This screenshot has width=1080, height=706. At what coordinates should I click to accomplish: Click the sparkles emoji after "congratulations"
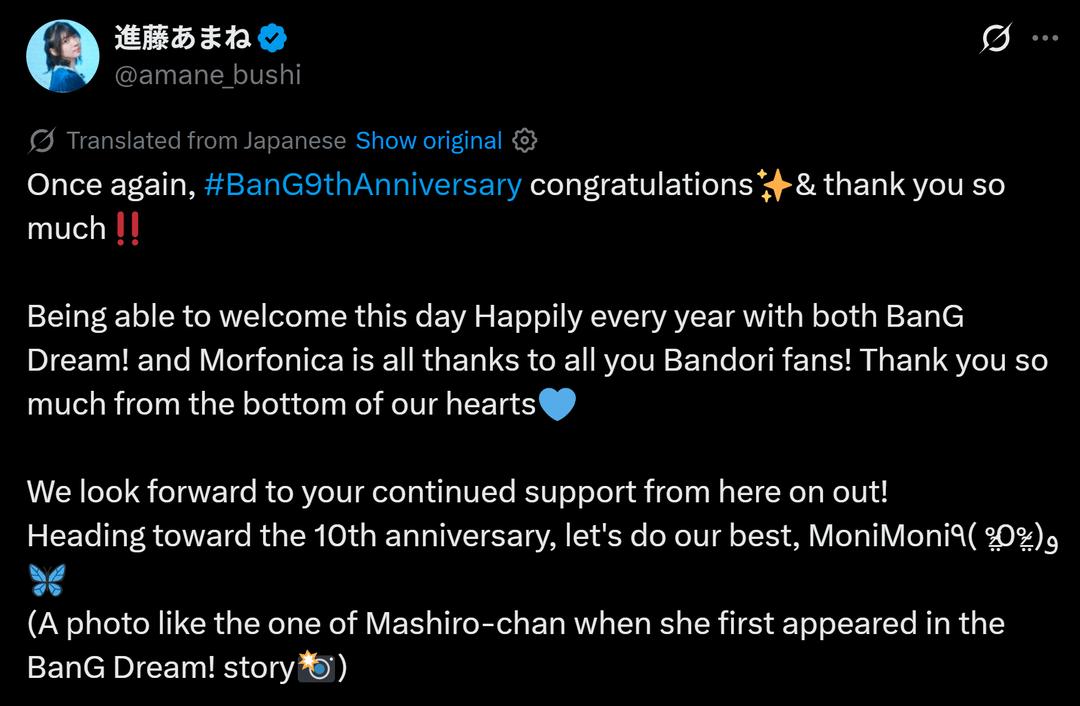click(x=774, y=186)
